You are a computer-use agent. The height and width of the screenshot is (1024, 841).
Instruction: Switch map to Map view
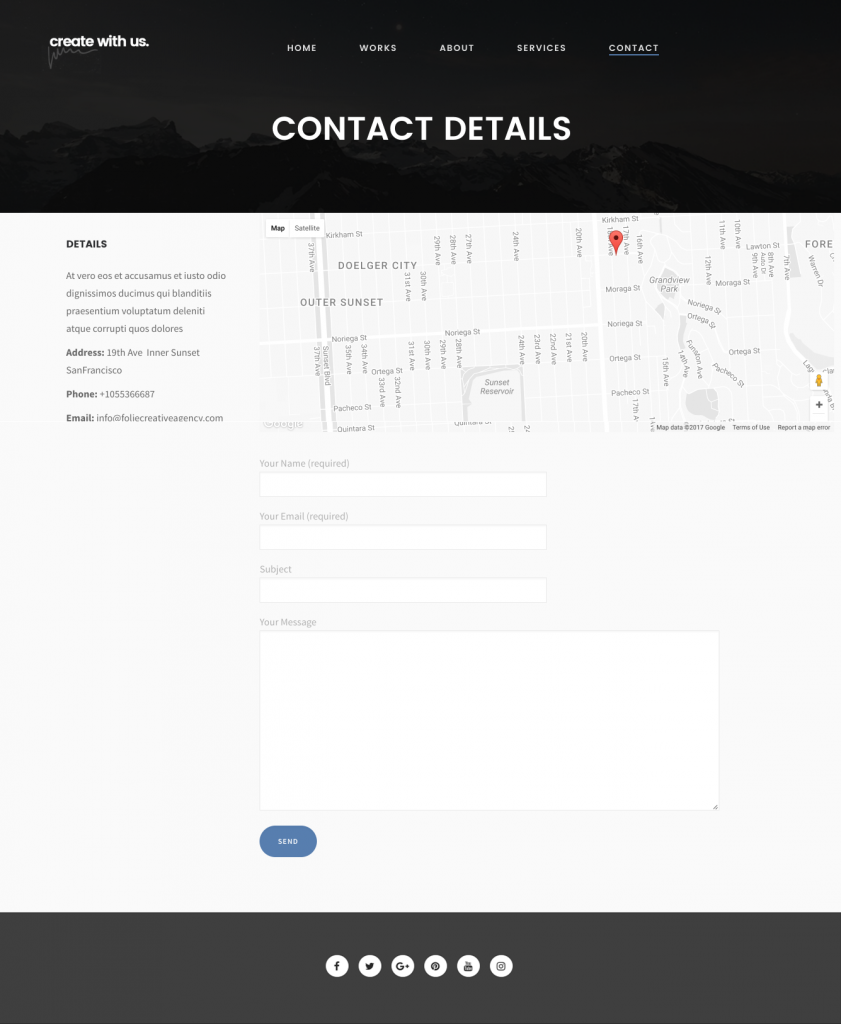278,229
